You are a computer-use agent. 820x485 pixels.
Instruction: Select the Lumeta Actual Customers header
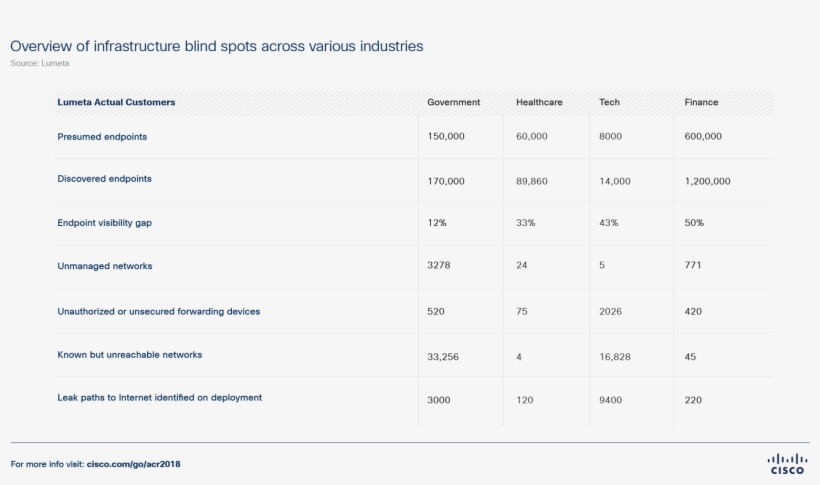[x=116, y=102]
